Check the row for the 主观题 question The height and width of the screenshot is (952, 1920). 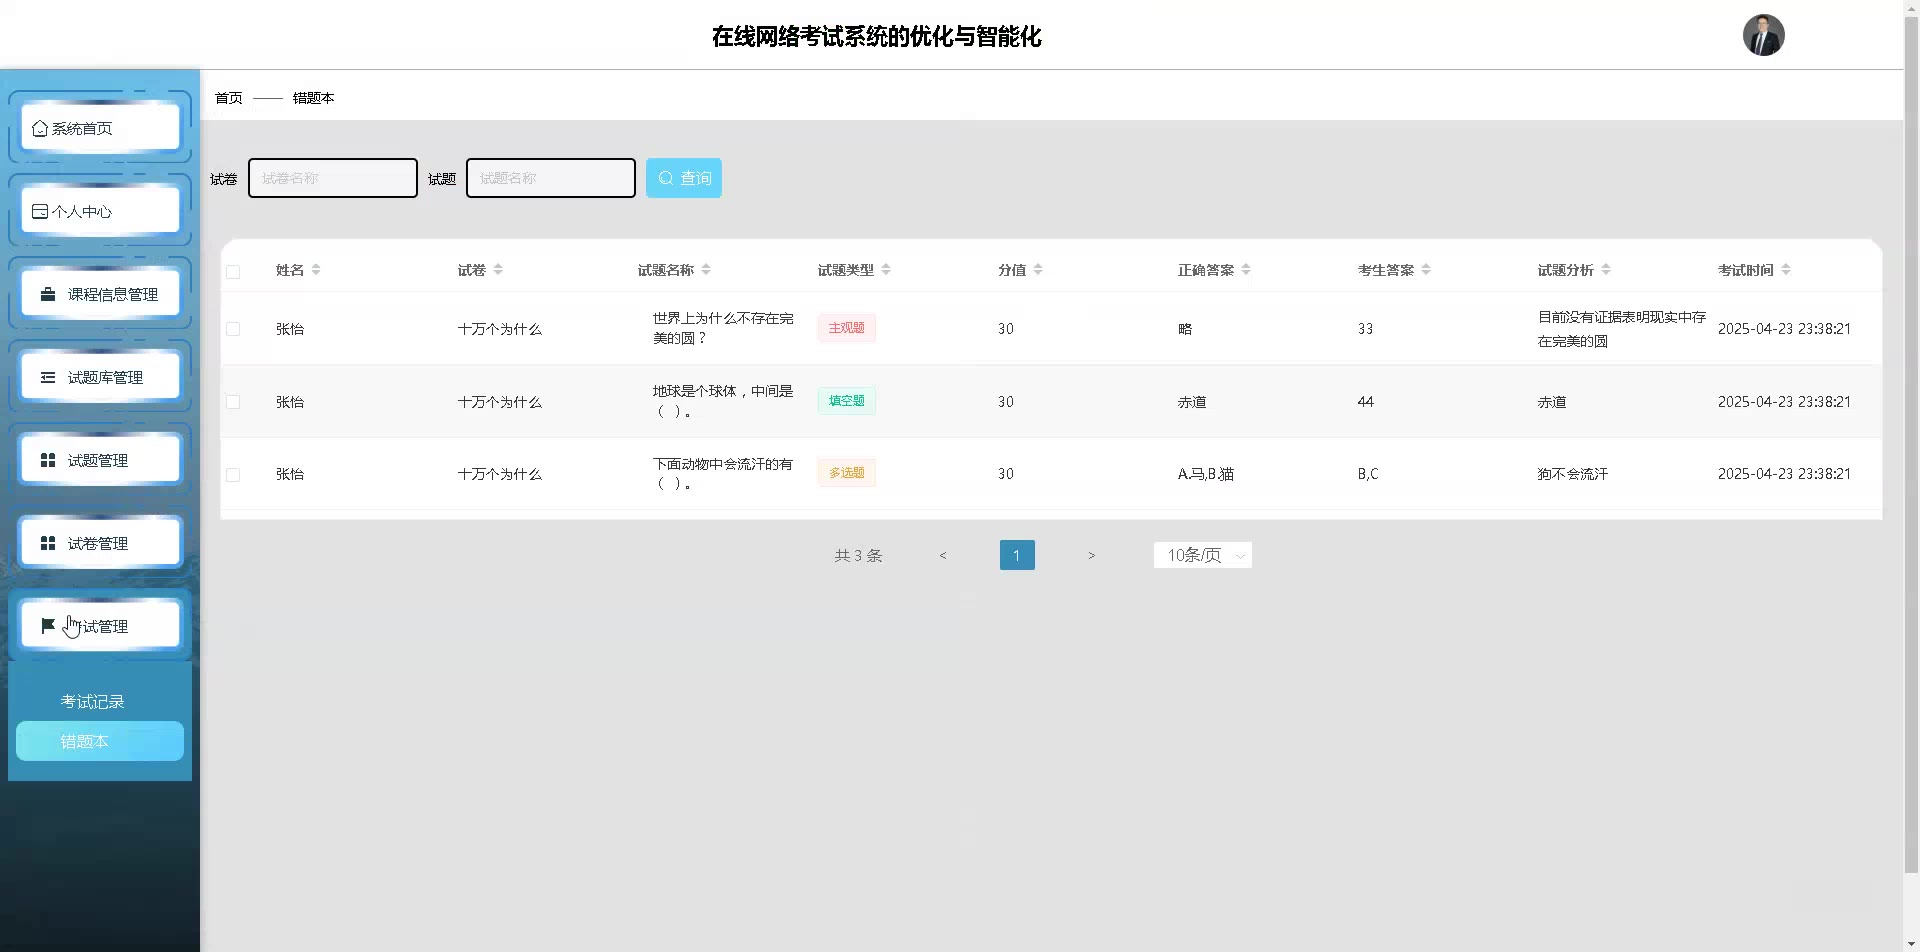(233, 329)
